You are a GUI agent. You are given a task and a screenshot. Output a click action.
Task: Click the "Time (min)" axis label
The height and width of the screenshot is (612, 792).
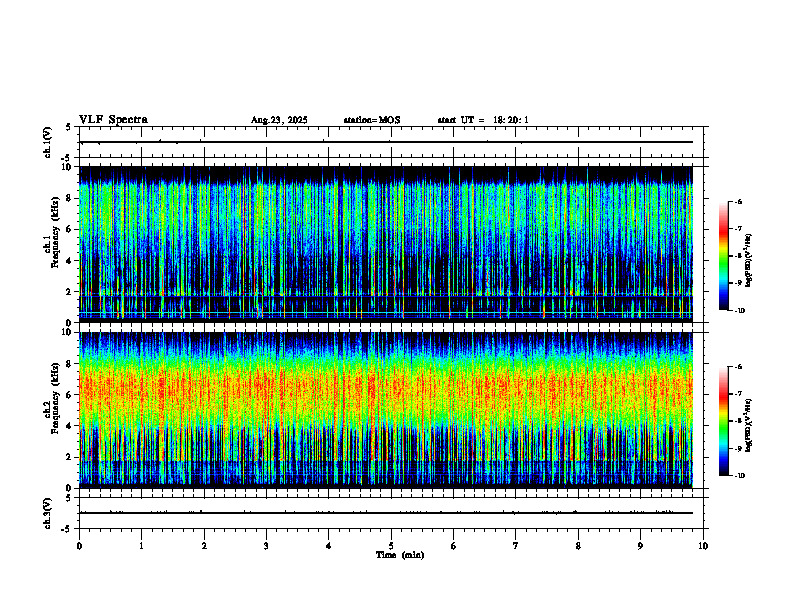400,555
